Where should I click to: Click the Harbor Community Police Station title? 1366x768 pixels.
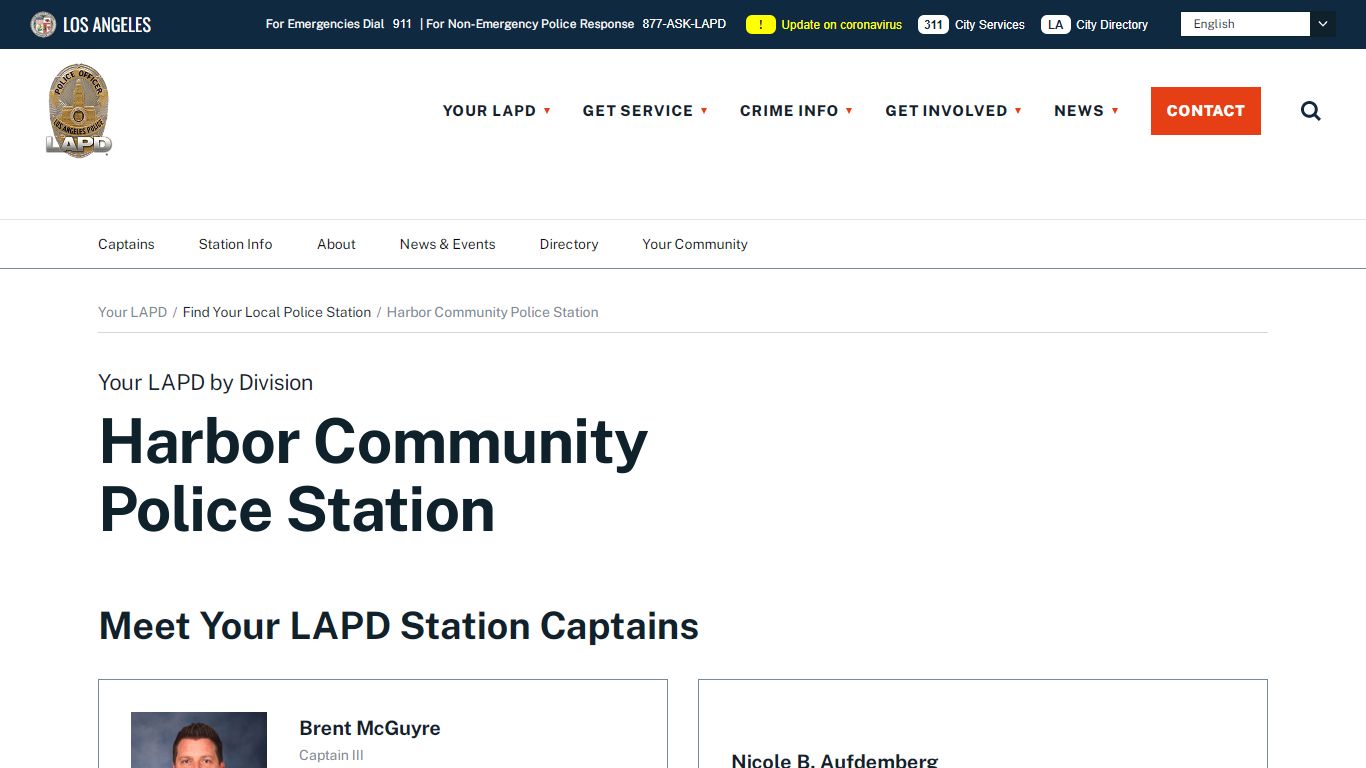(373, 475)
